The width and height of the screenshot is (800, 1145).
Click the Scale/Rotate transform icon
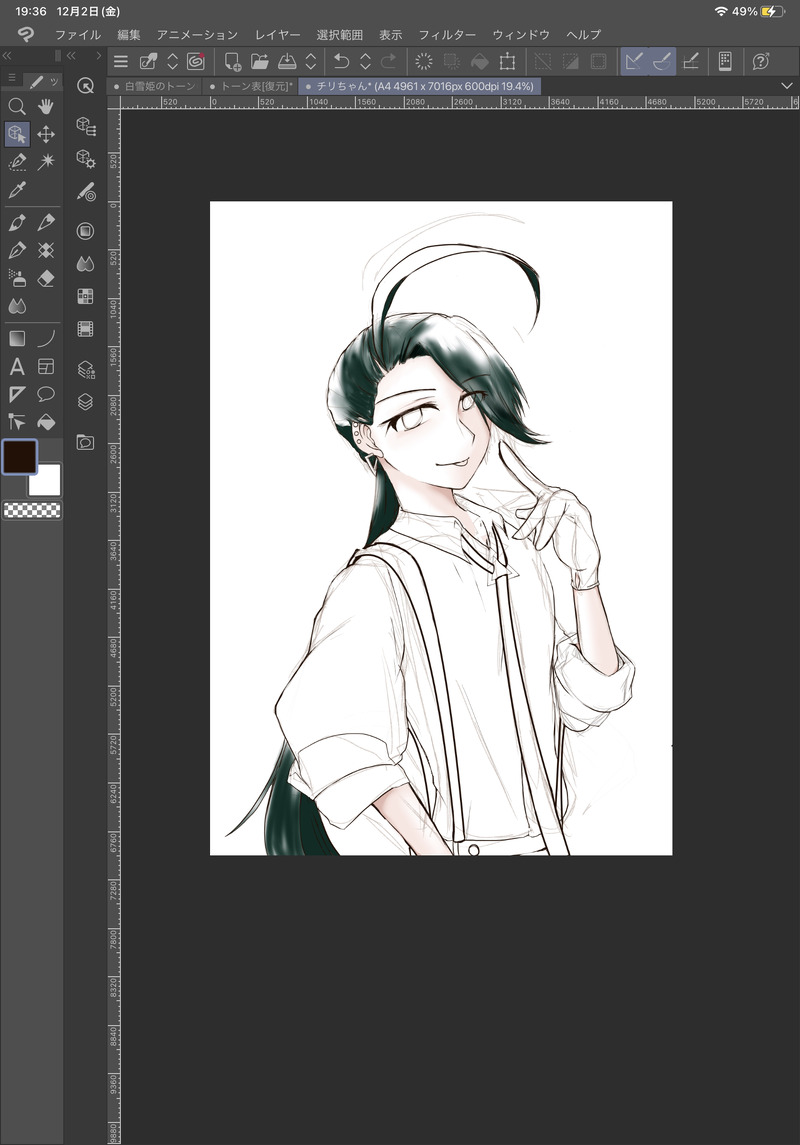coord(507,61)
